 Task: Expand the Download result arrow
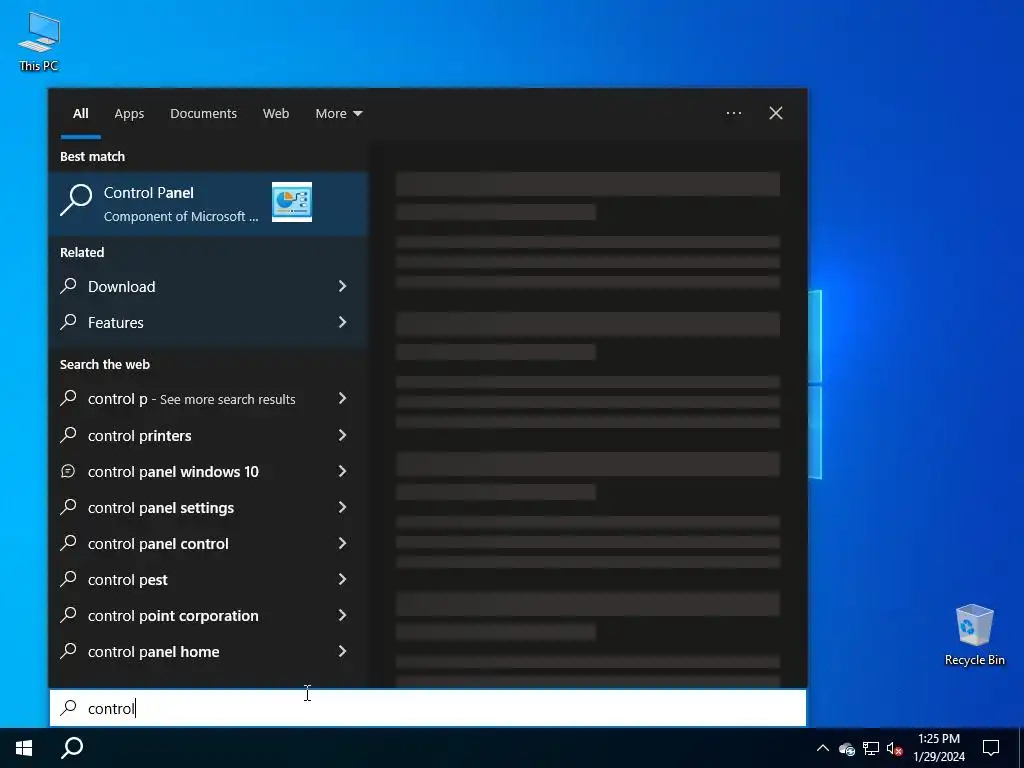coord(342,286)
